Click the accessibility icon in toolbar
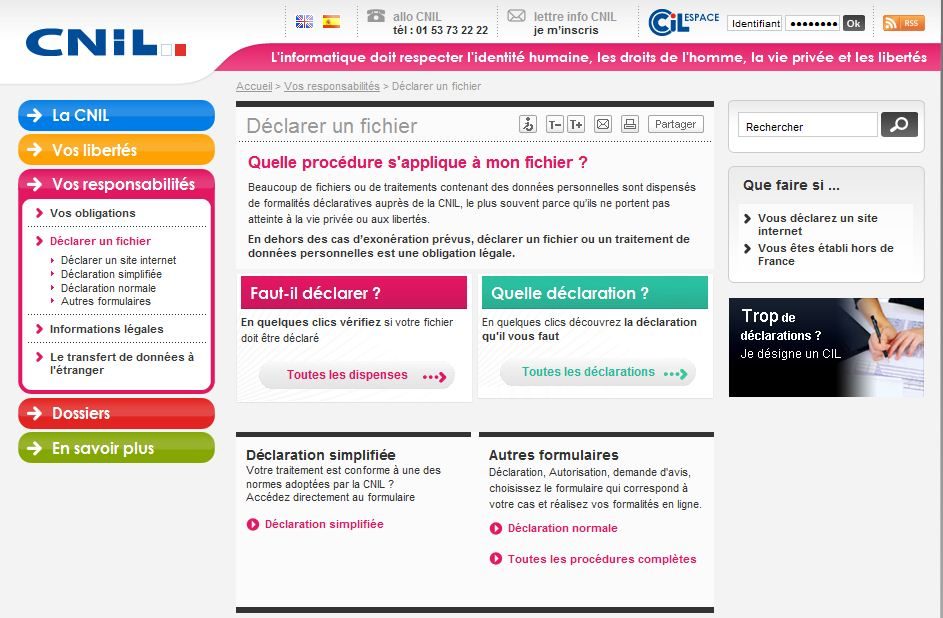The image size is (943, 618). point(528,124)
